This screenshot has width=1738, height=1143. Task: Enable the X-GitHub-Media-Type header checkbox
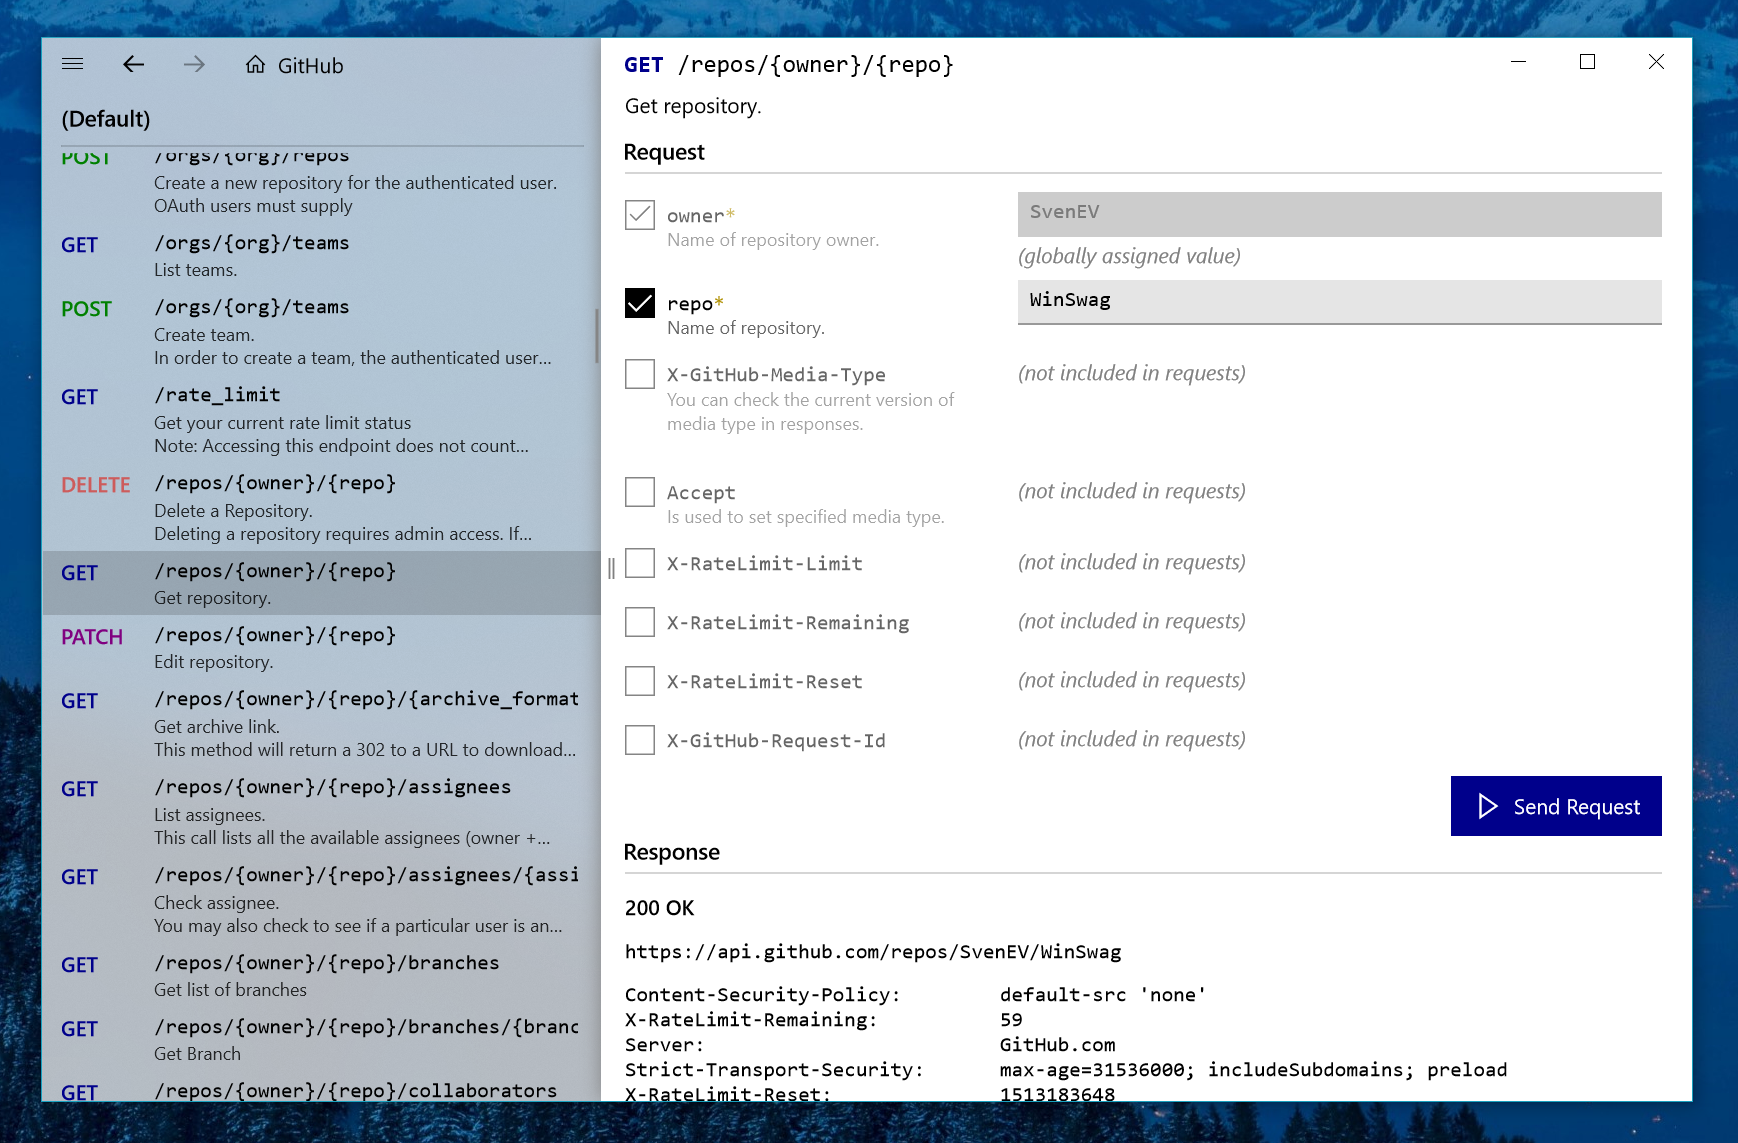(640, 374)
